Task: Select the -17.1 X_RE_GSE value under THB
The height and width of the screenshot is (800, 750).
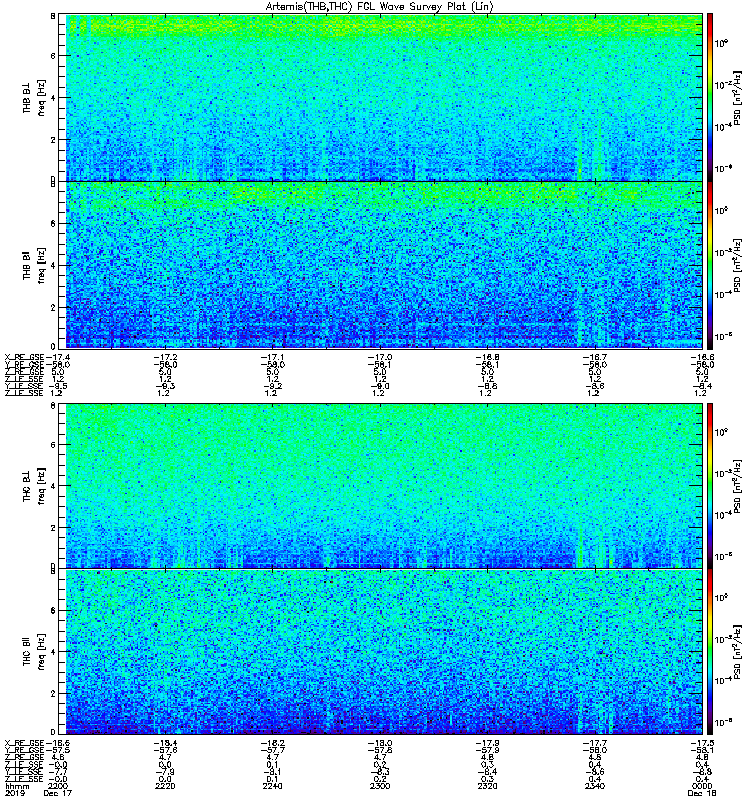Action: coord(272,357)
